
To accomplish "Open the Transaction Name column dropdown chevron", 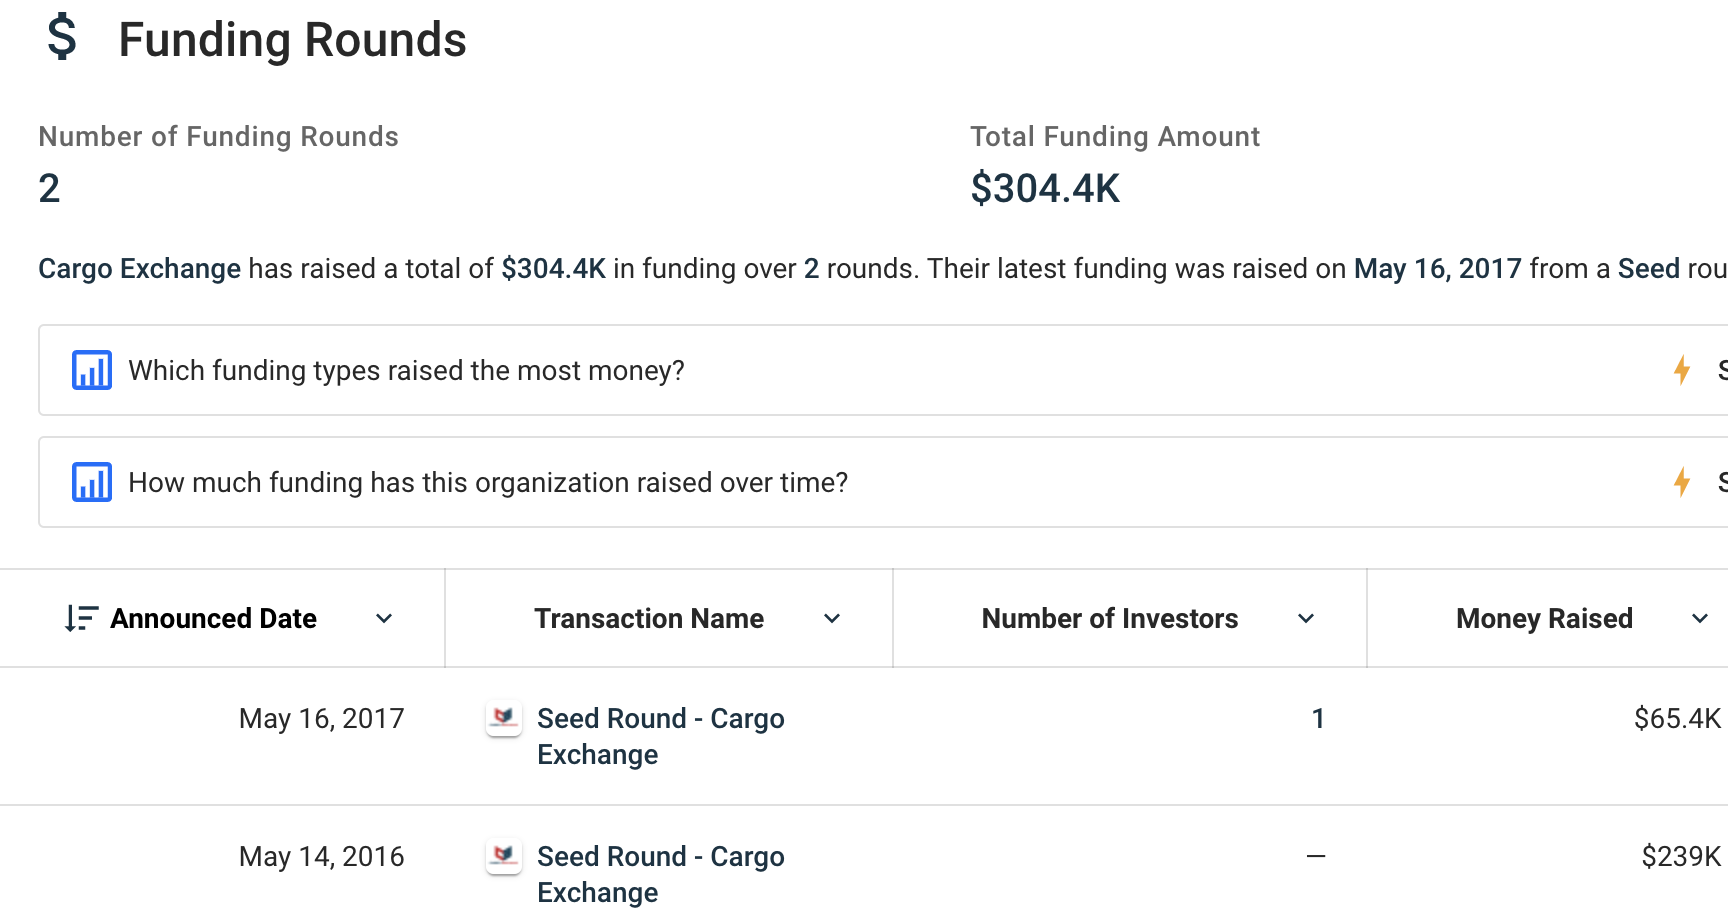I will coord(832,619).
